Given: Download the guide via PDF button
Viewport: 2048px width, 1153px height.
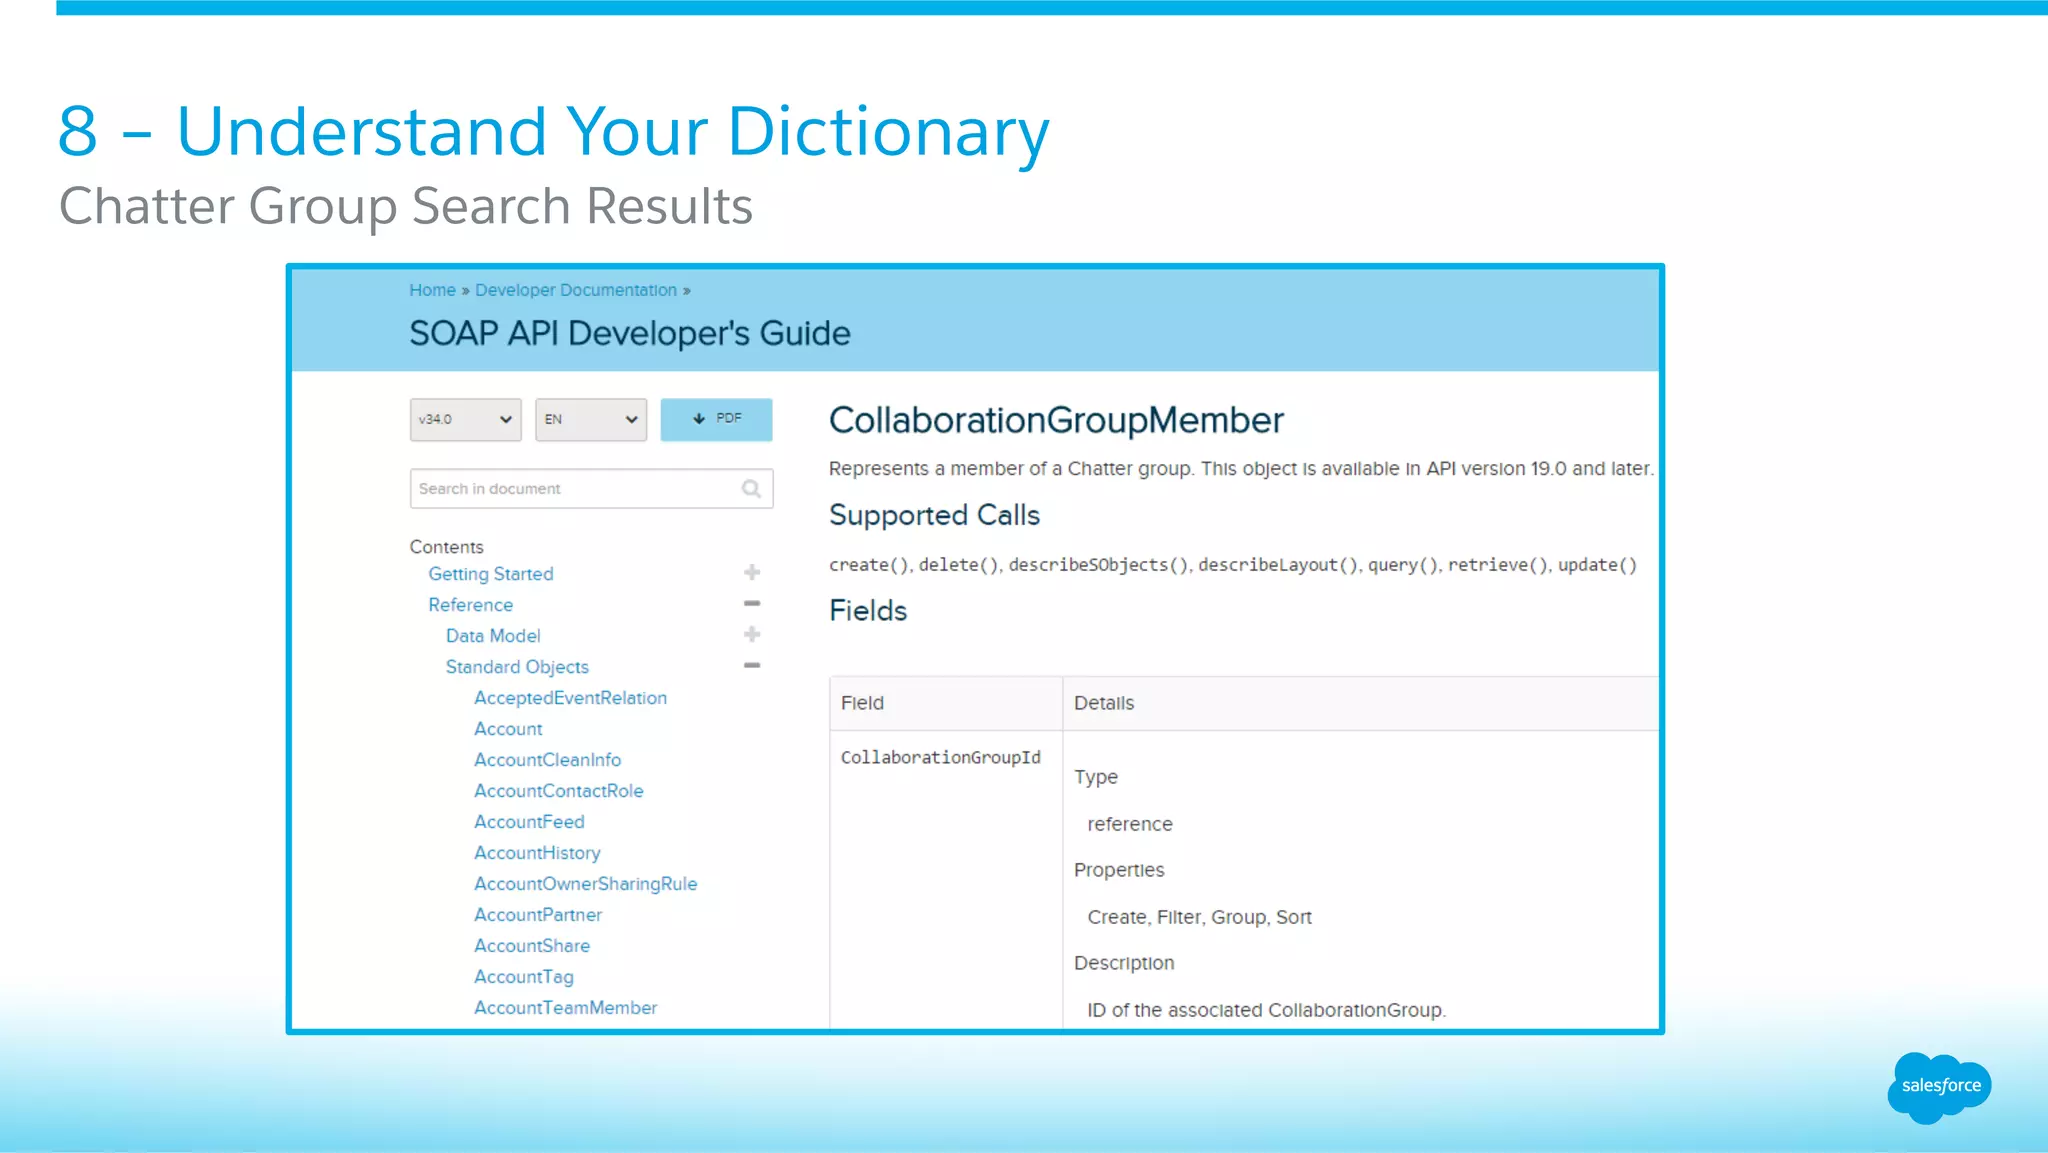Looking at the screenshot, I should [x=716, y=419].
